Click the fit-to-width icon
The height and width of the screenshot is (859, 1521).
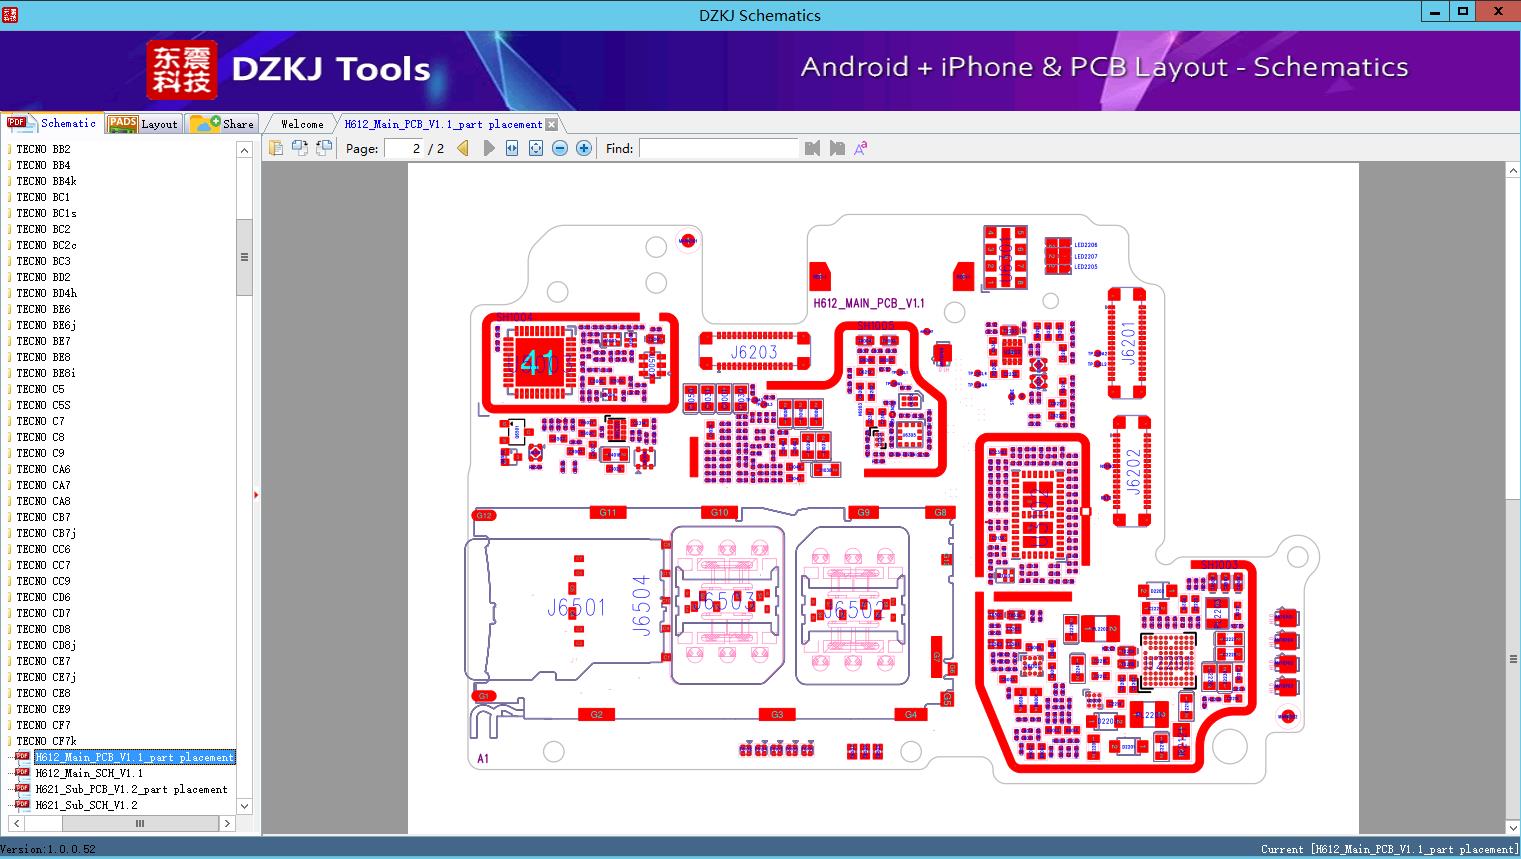(x=512, y=148)
